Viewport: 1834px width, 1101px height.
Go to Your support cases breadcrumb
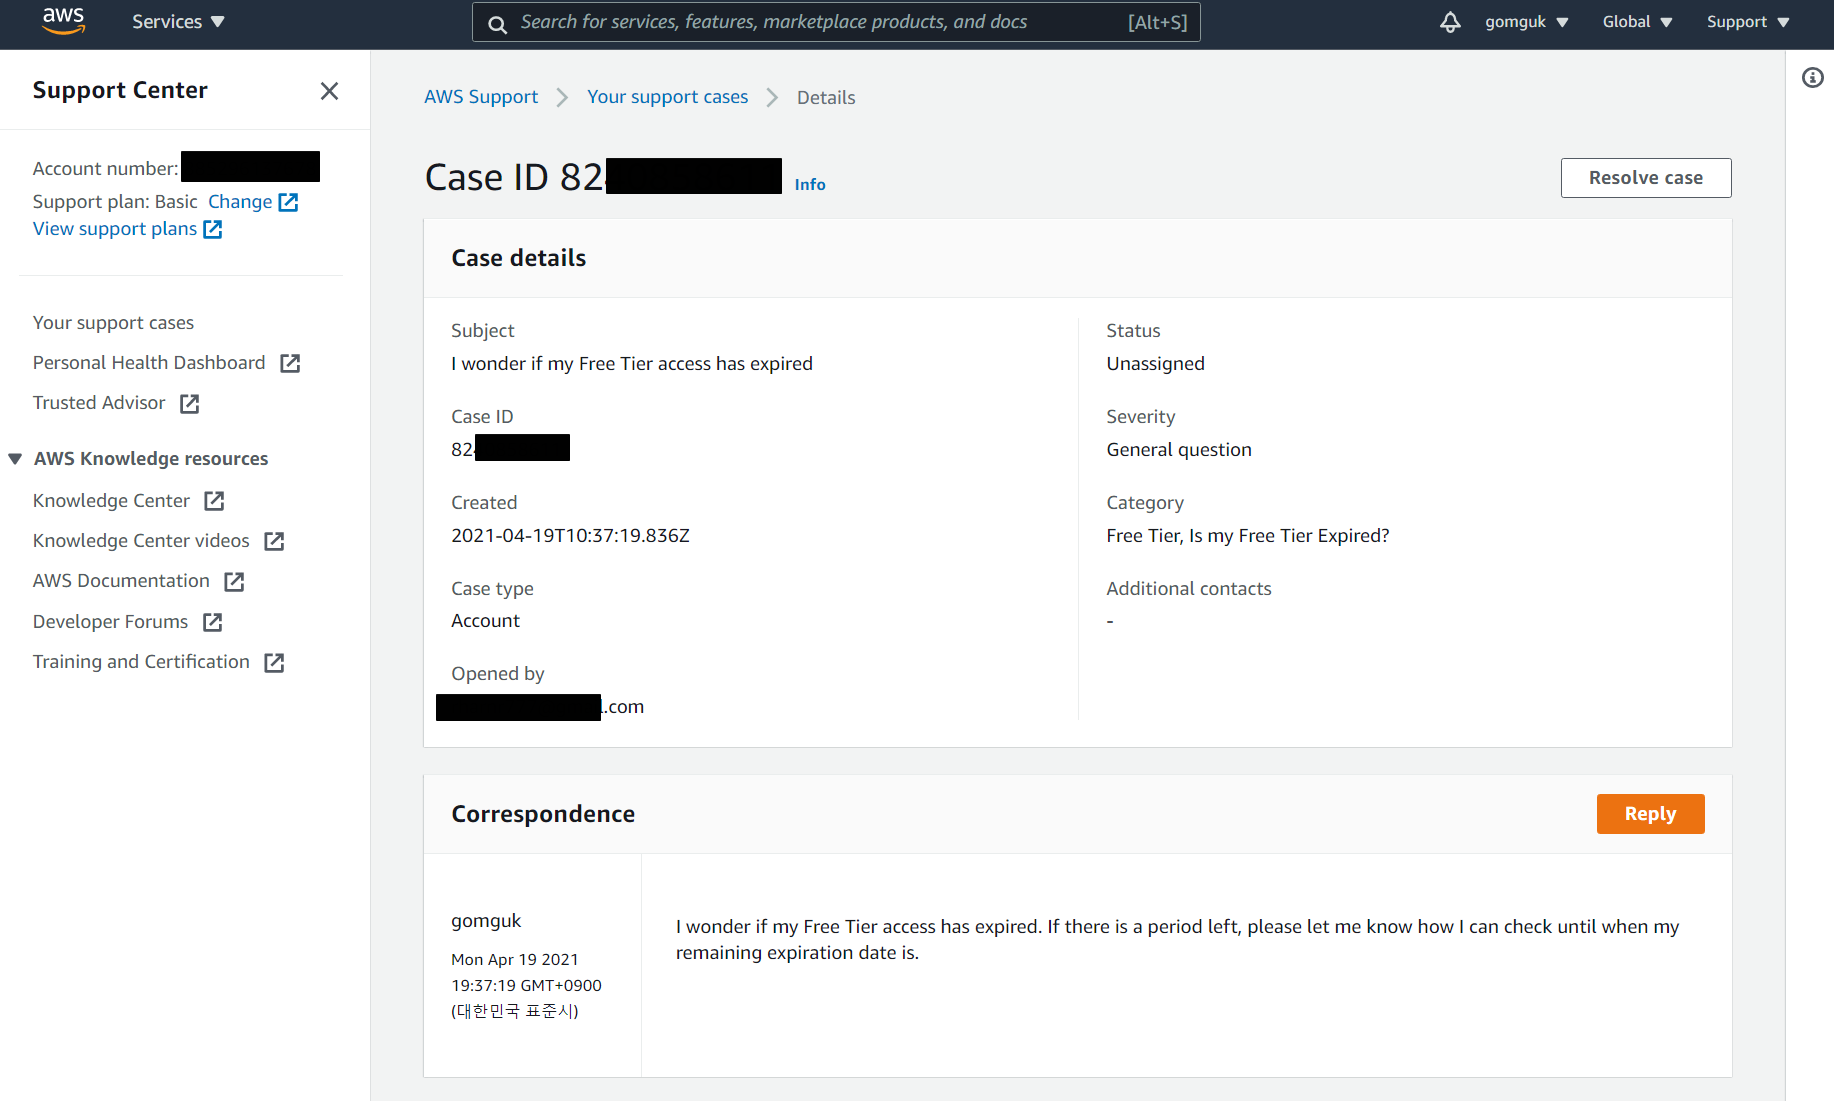[x=667, y=97]
